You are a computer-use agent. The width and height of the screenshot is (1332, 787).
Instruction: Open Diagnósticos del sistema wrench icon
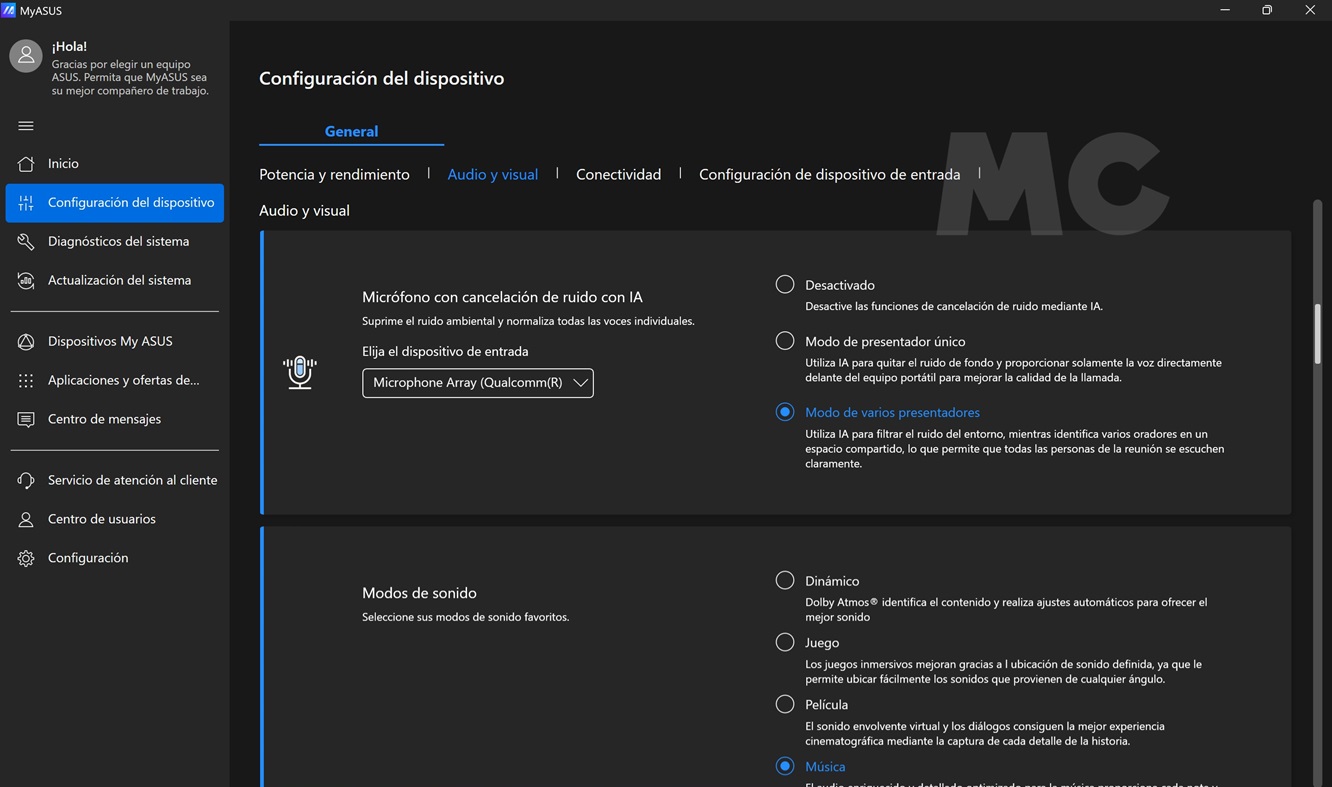(26, 242)
